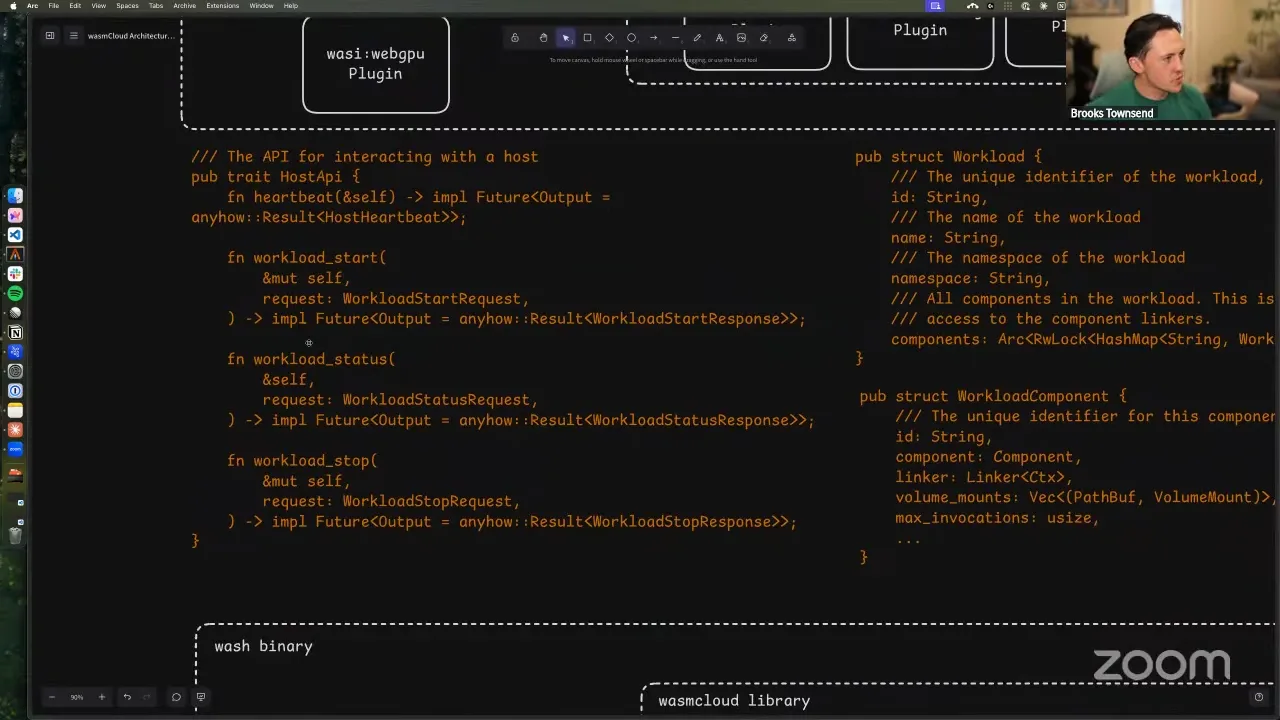Zoom out with the minus button
The image size is (1280, 720).
point(52,697)
